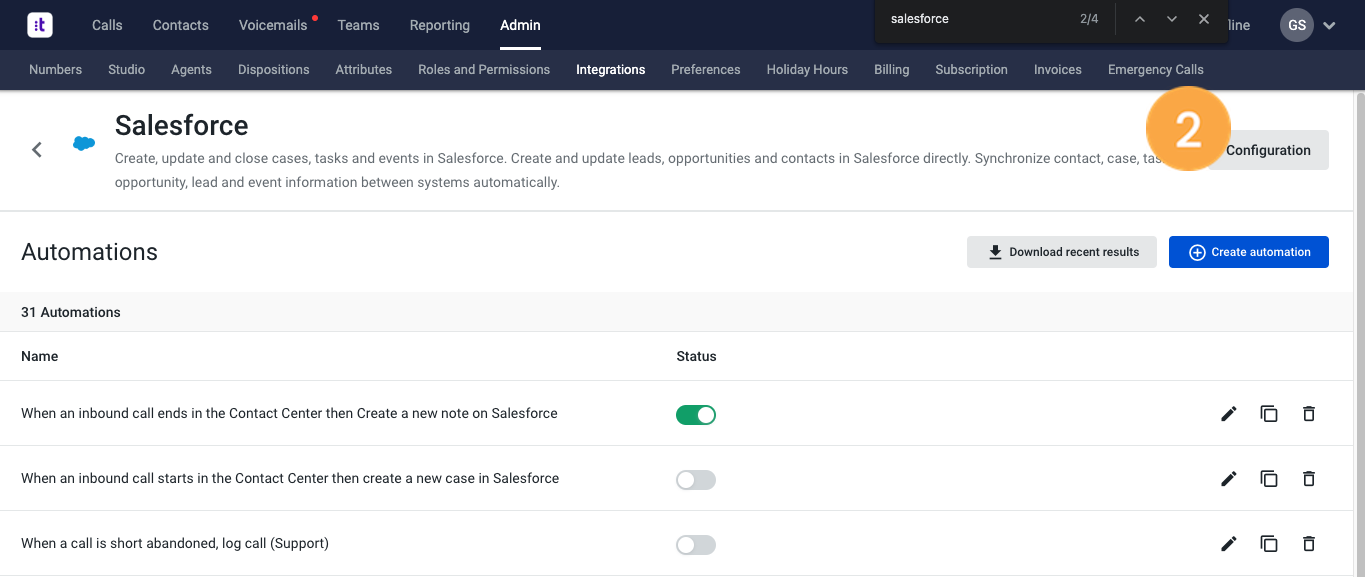Download recent results
The height and width of the screenshot is (577, 1365).
point(1062,252)
